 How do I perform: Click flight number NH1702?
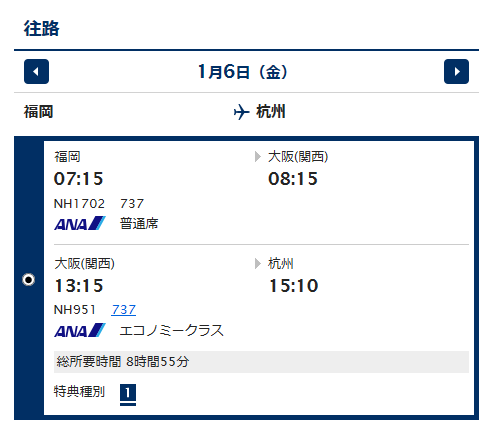(x=79, y=203)
